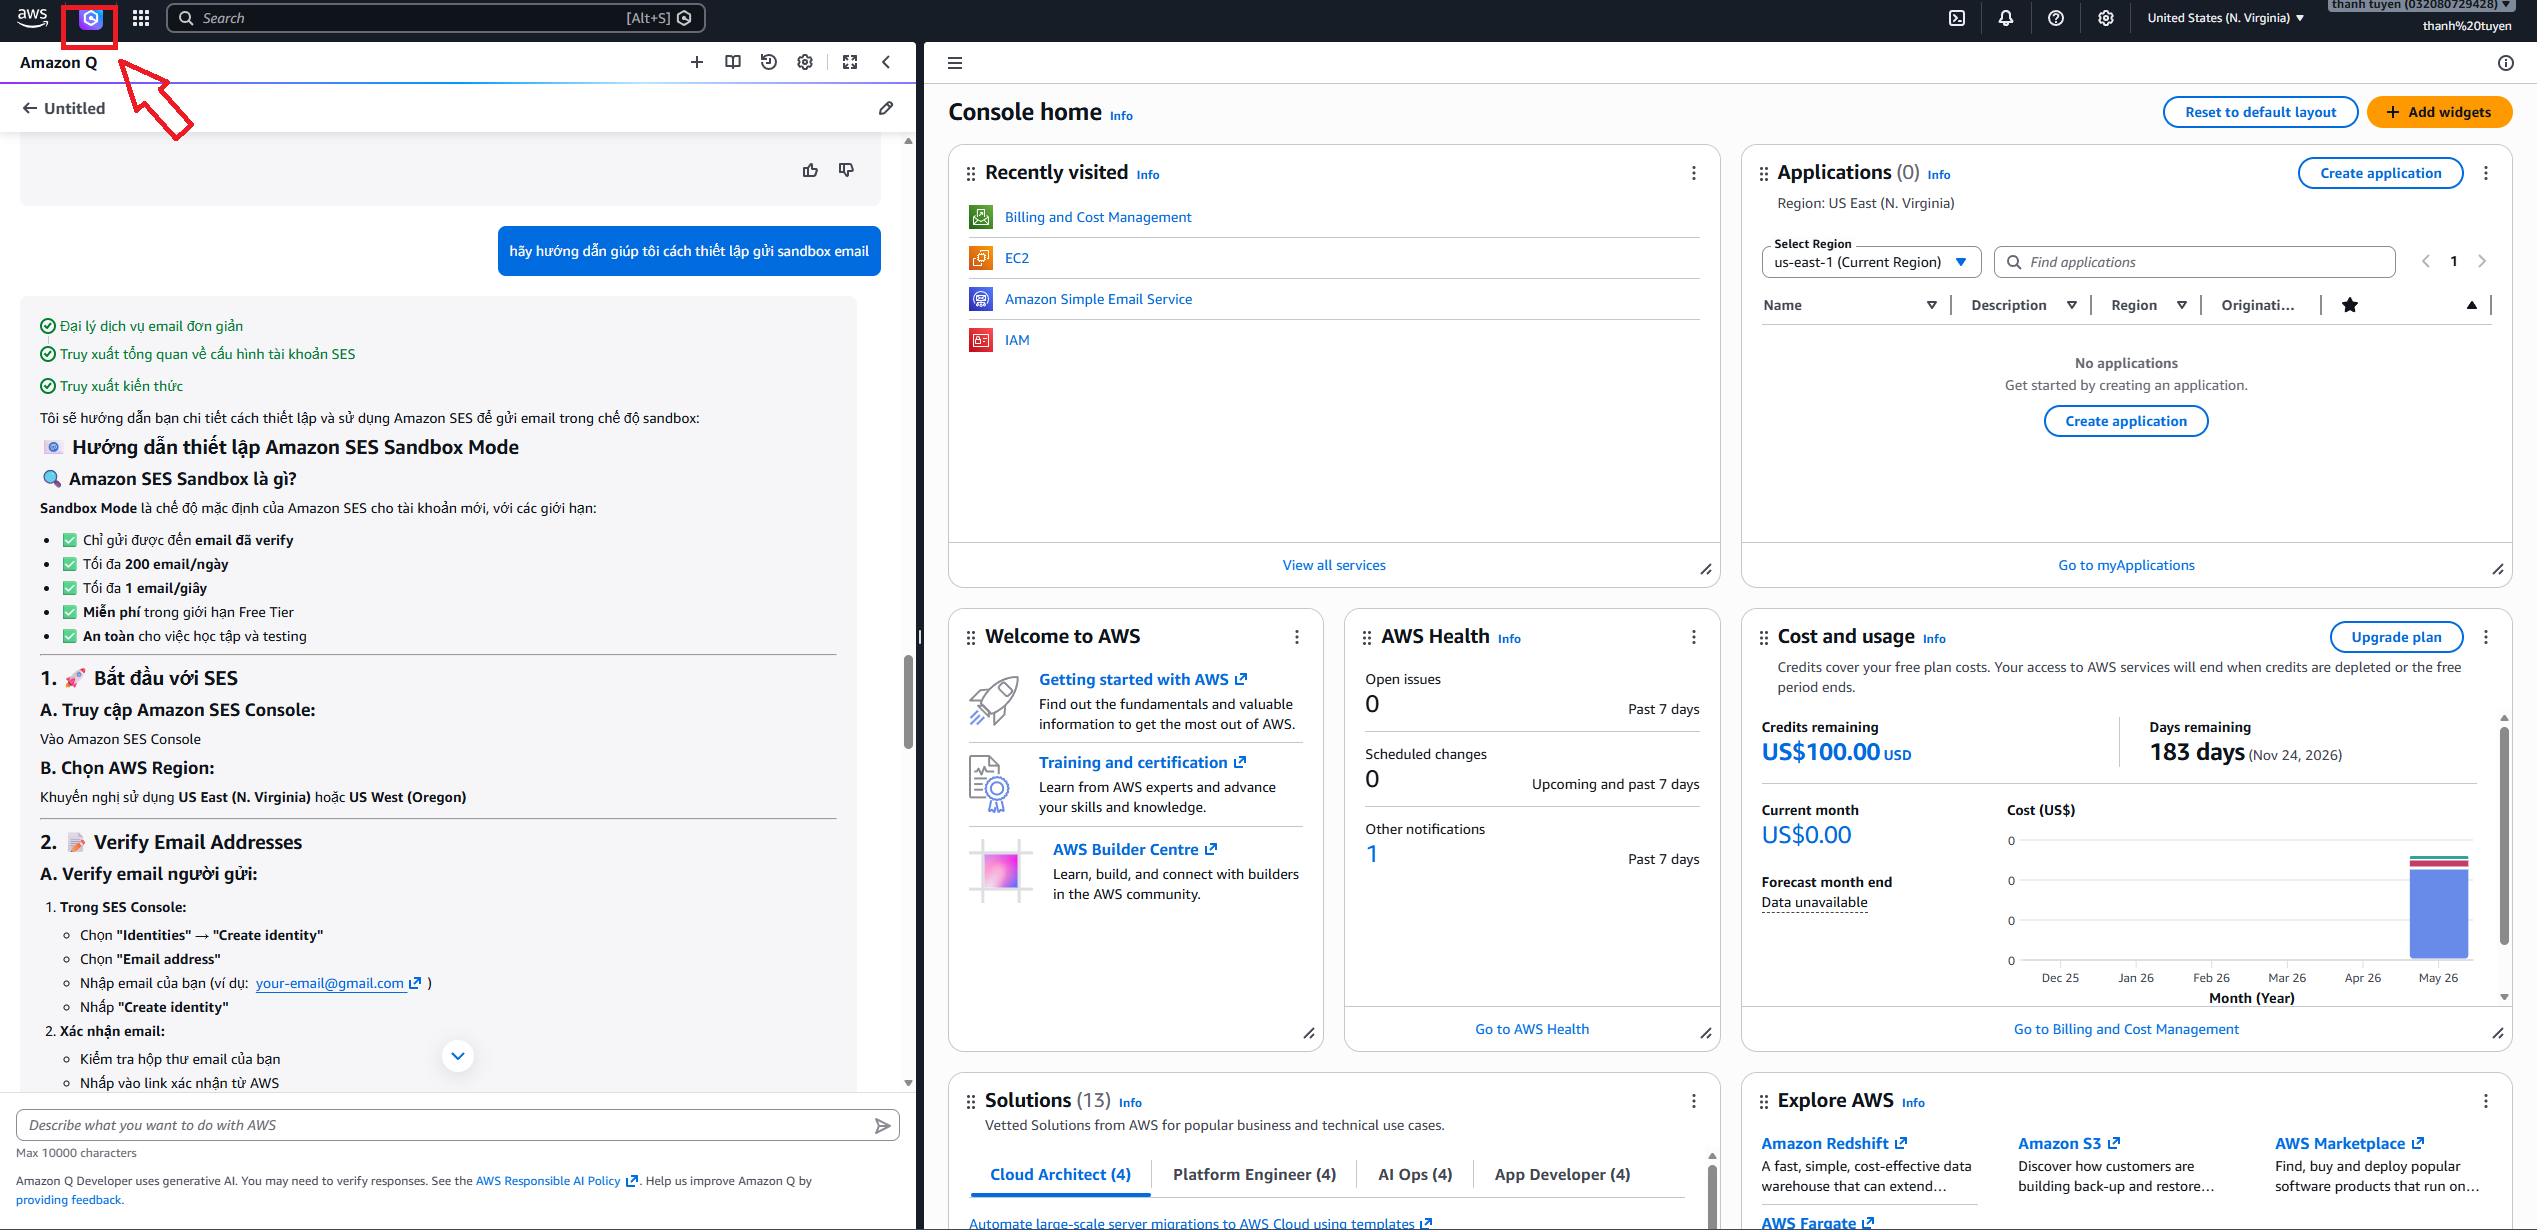Give thumbs up to the response
2537x1230 pixels.
tap(810, 170)
